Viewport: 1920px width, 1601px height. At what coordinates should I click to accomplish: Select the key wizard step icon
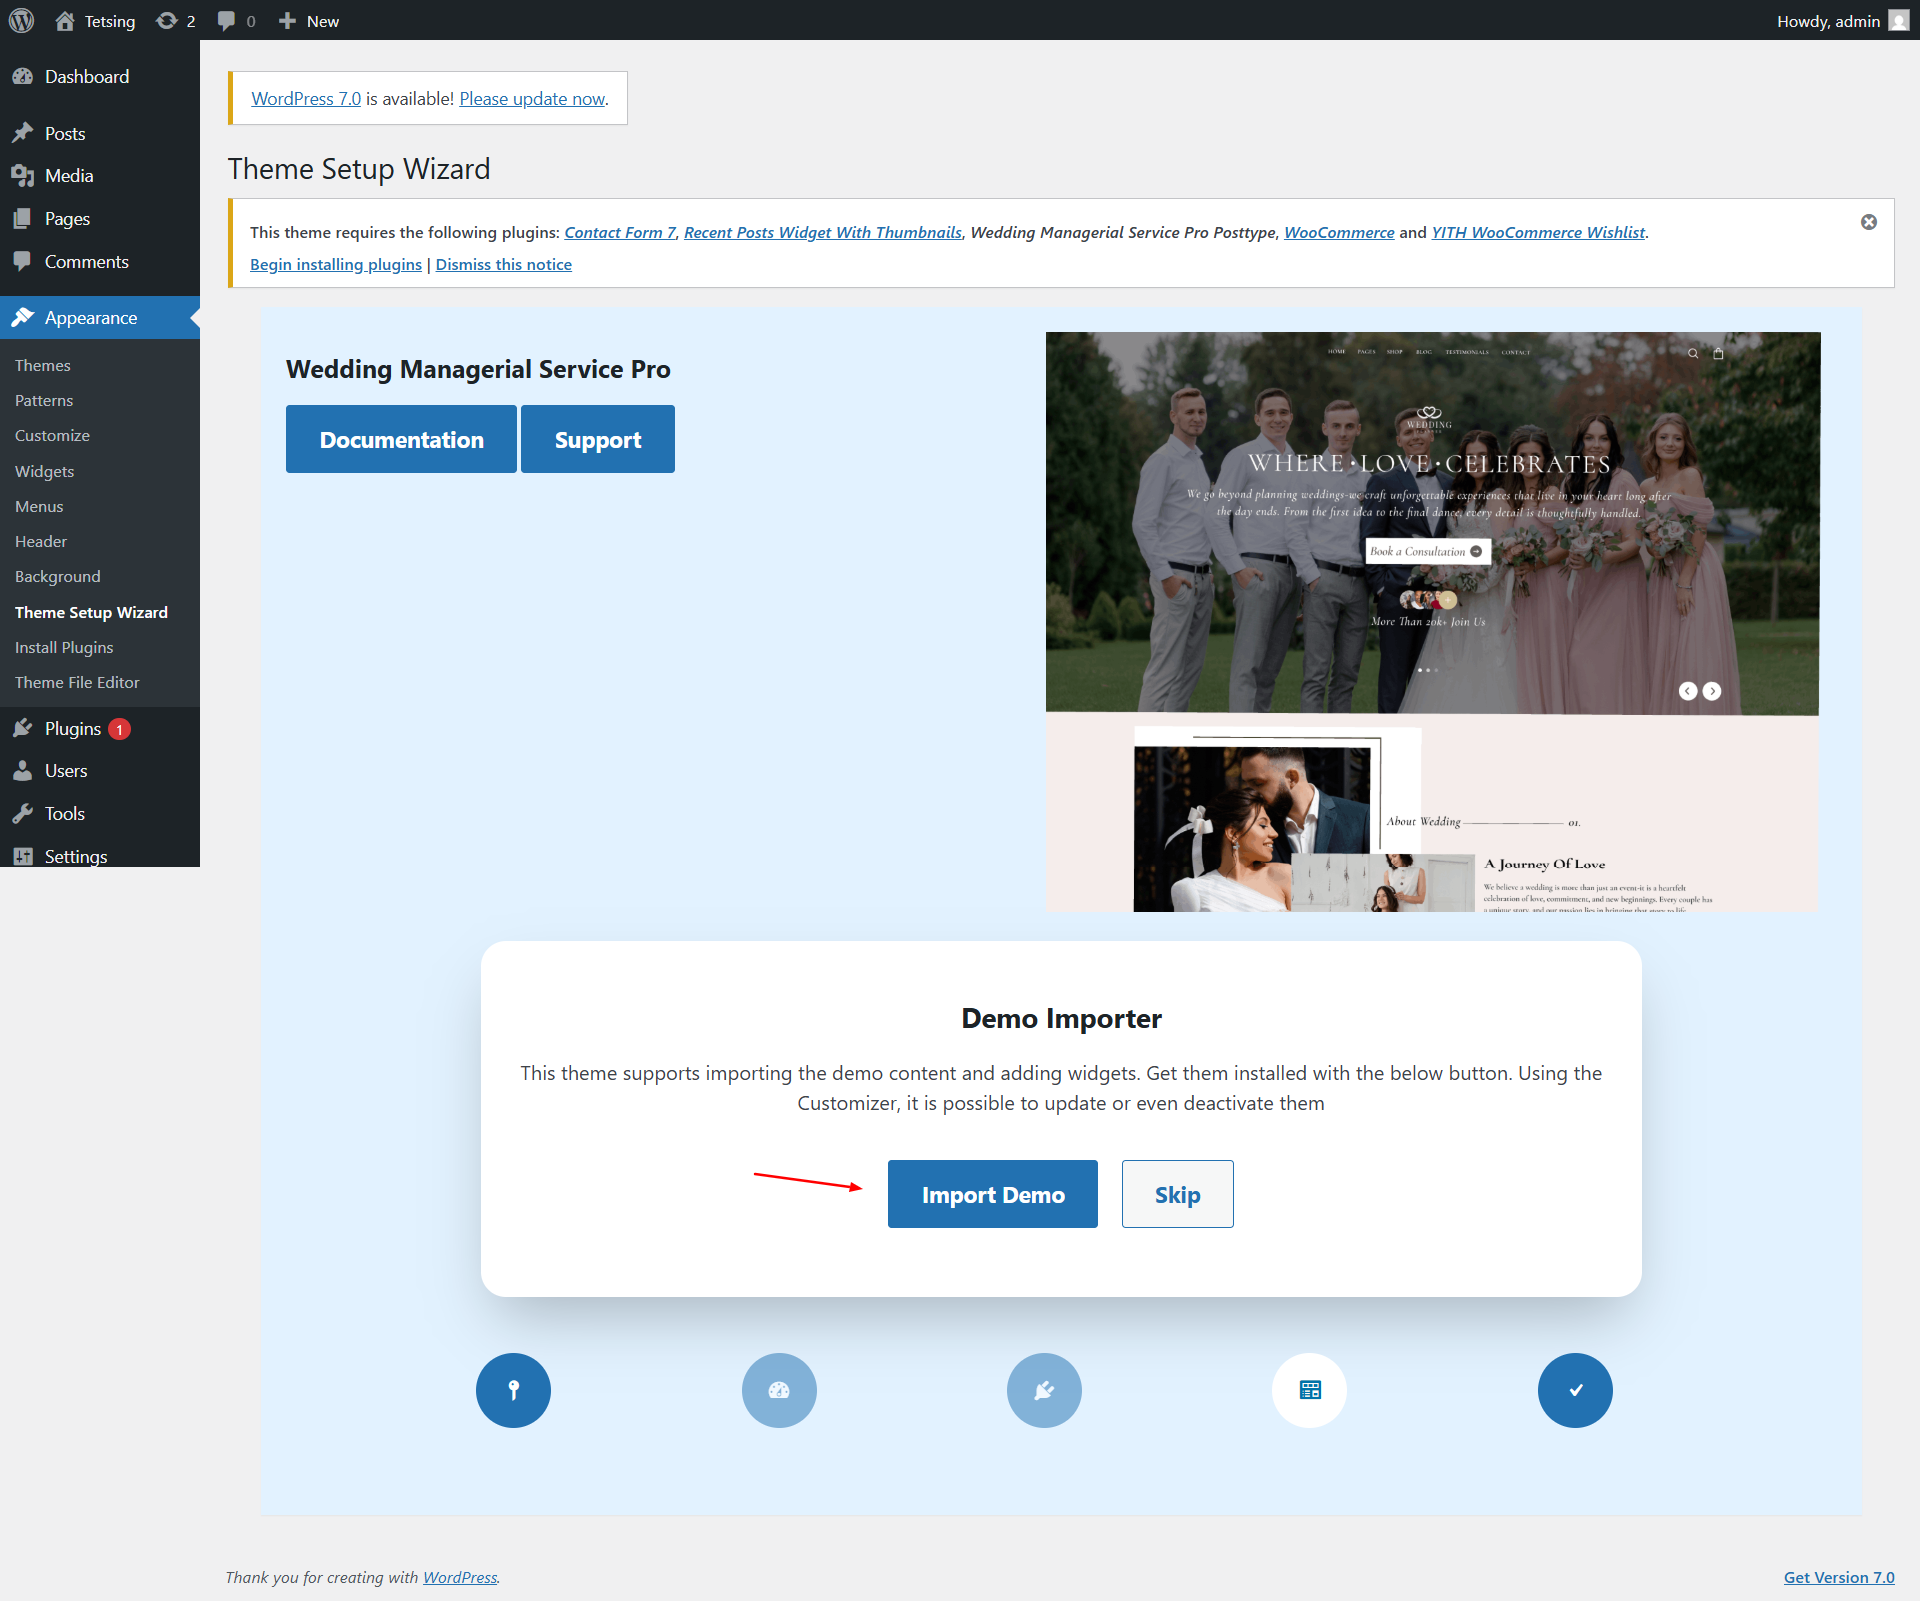tap(513, 1390)
